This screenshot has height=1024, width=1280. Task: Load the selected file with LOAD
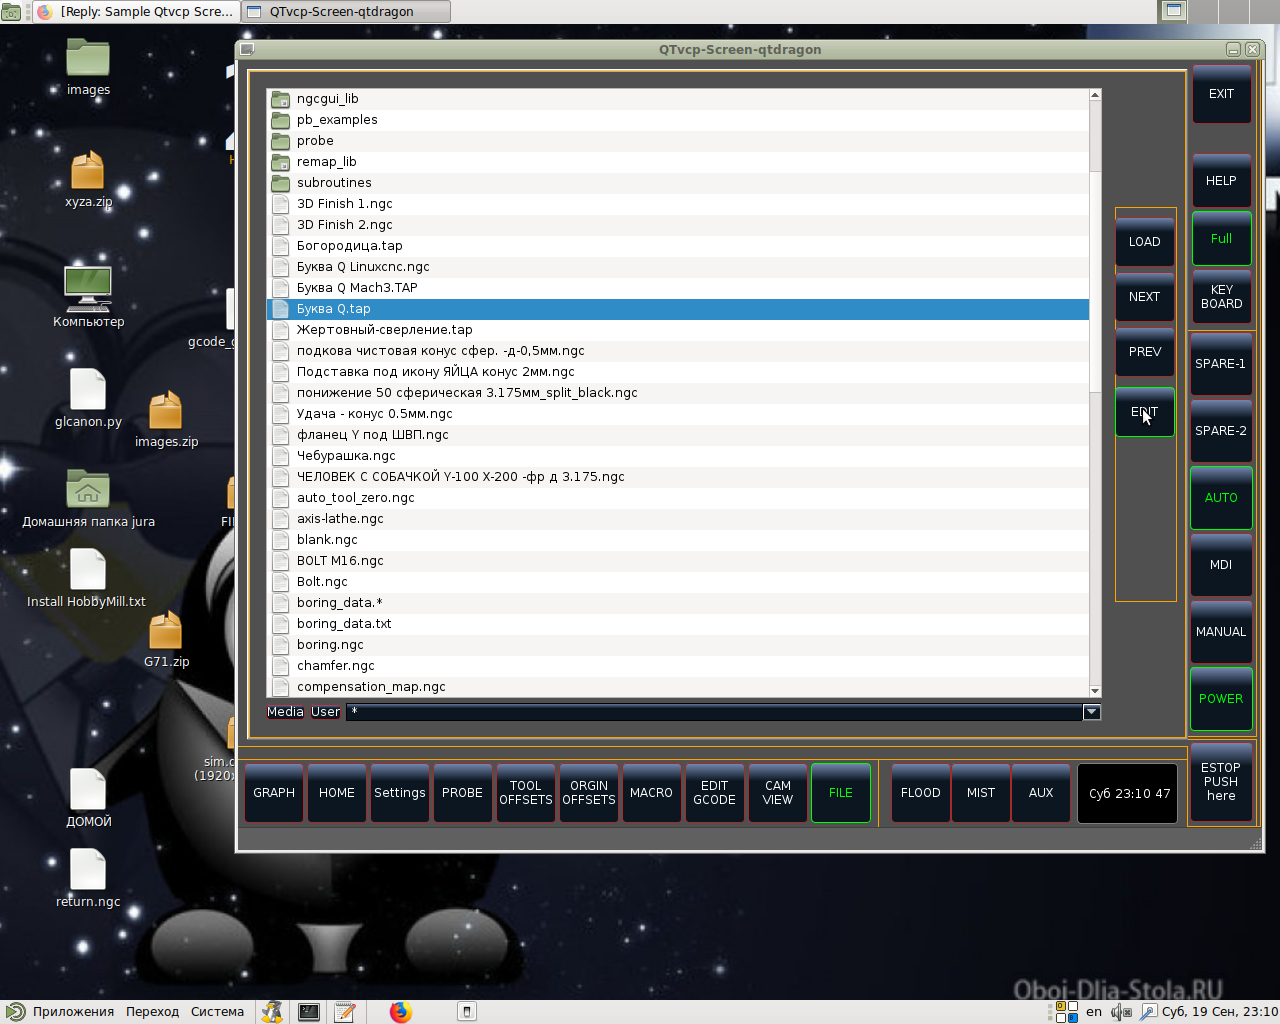tap(1145, 242)
